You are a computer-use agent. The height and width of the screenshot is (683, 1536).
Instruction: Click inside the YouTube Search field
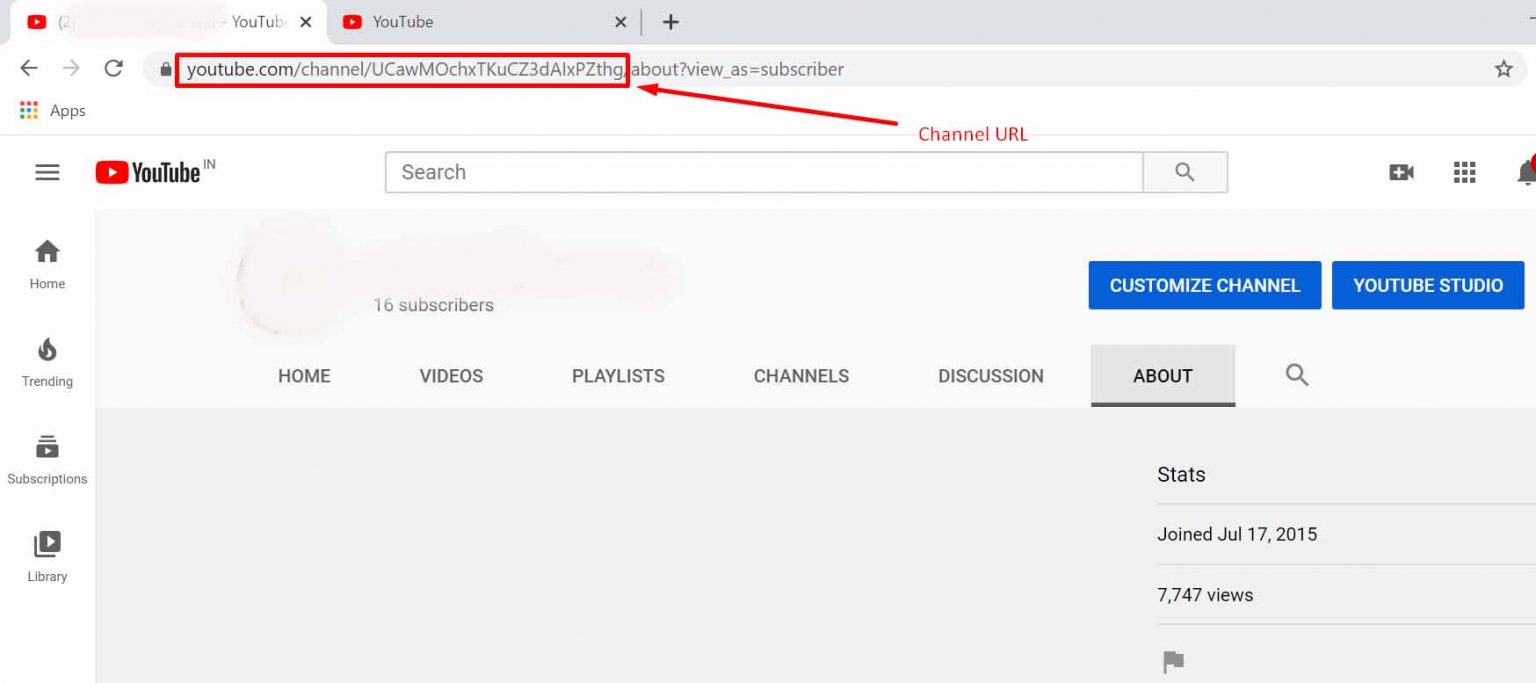tap(764, 172)
